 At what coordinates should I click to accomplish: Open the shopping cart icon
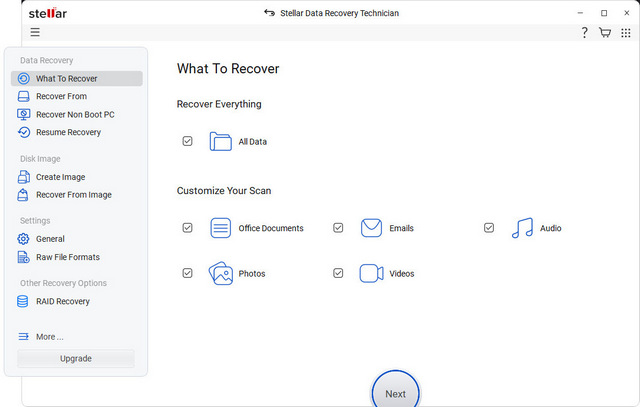pos(605,33)
